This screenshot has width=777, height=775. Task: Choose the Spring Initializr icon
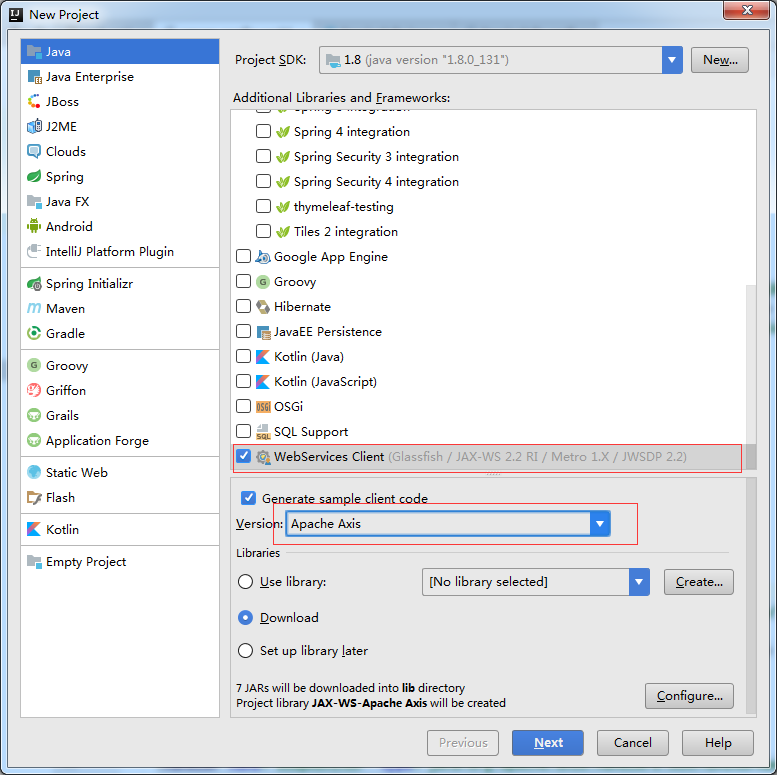point(34,284)
